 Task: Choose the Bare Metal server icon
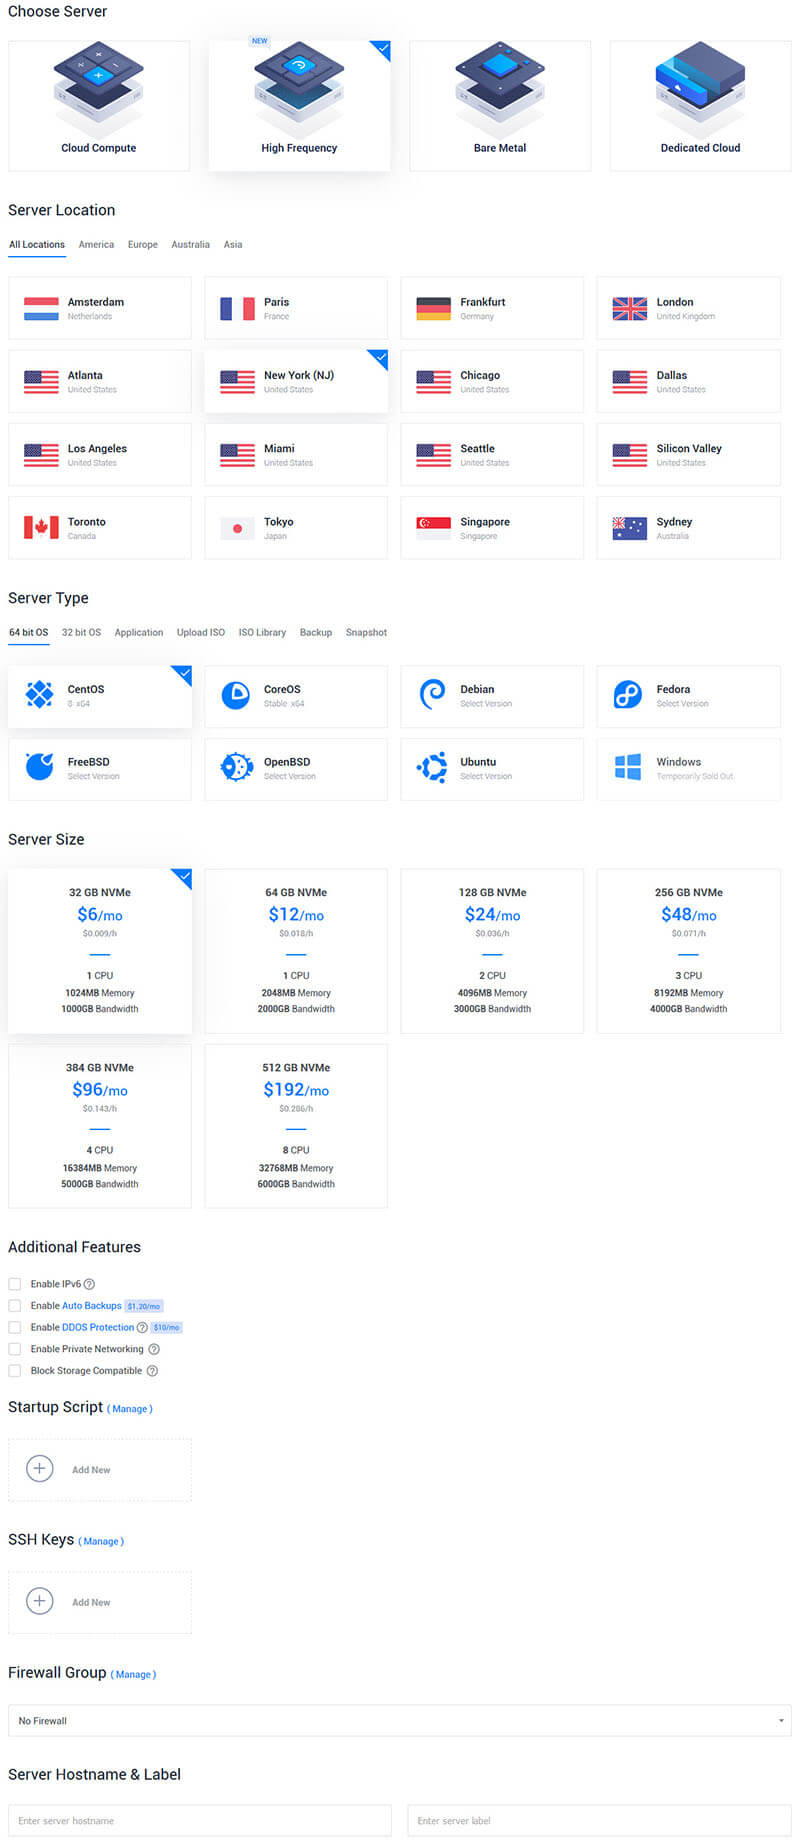tap(500, 89)
